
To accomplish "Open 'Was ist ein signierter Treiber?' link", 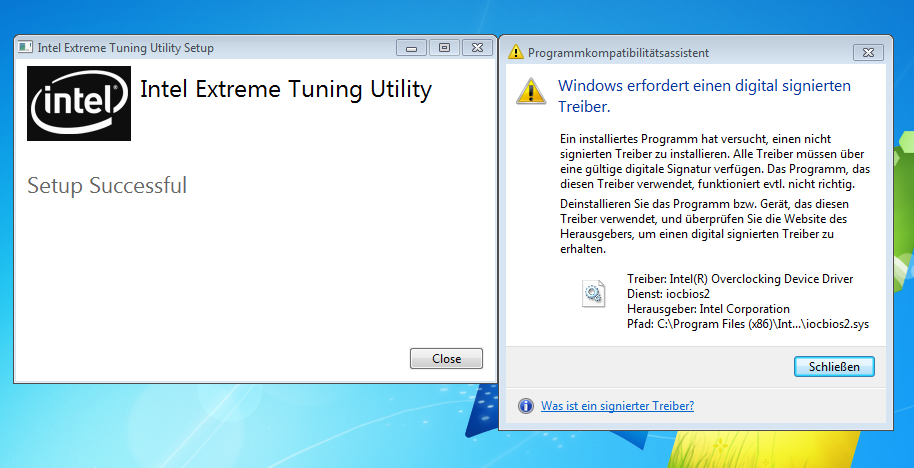I will (617, 406).
